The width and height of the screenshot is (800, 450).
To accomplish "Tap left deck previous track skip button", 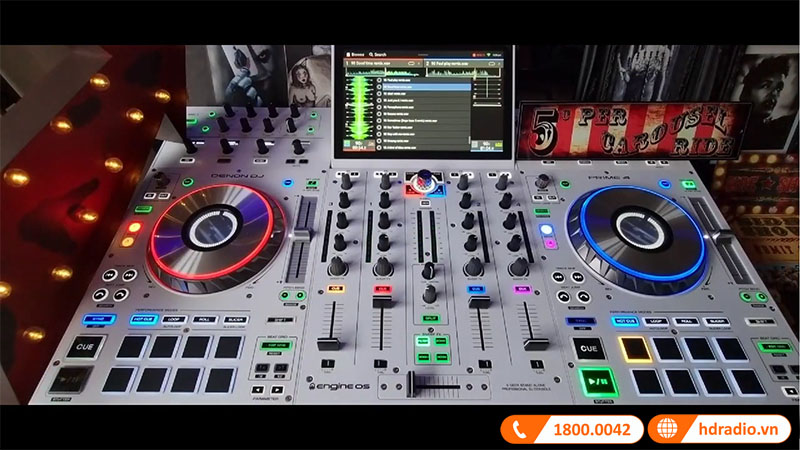I will [x=110, y=276].
